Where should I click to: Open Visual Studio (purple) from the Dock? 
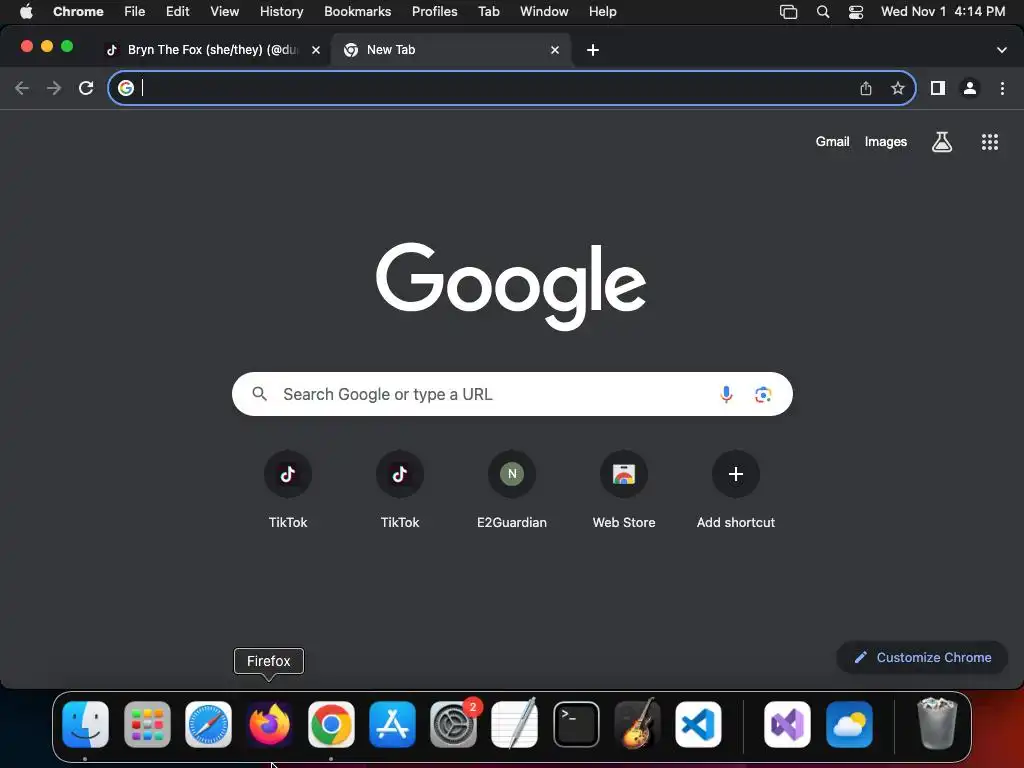[x=788, y=724]
